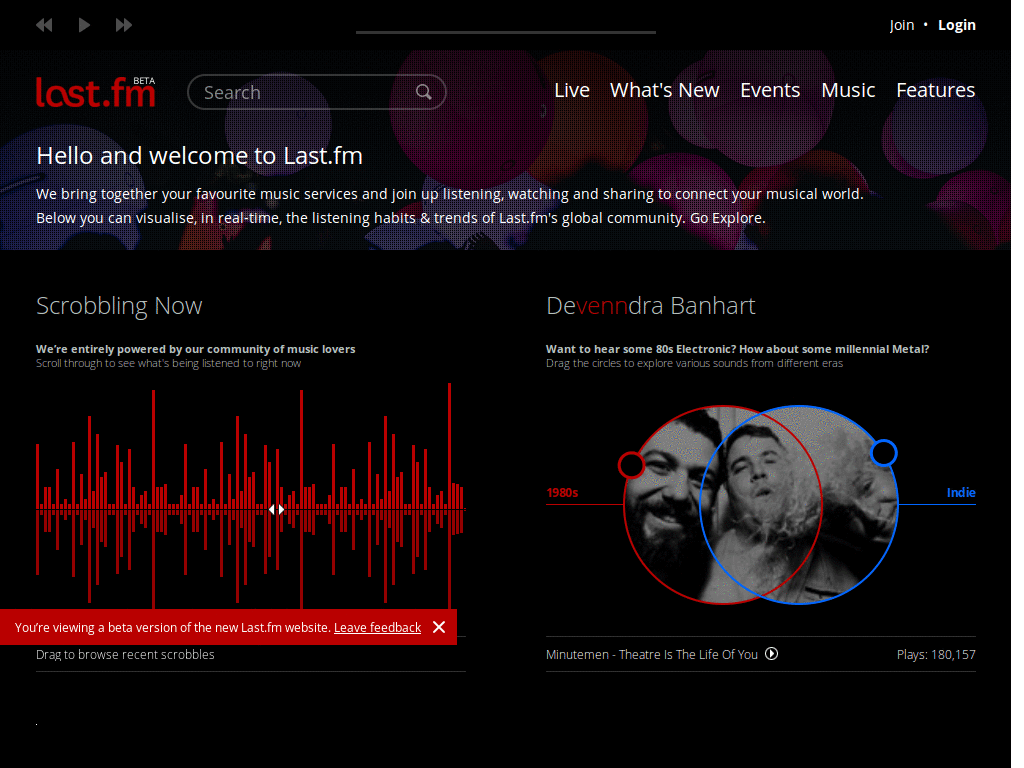The image size is (1024, 768).
Task: Click the search magnifier icon
Action: point(424,91)
